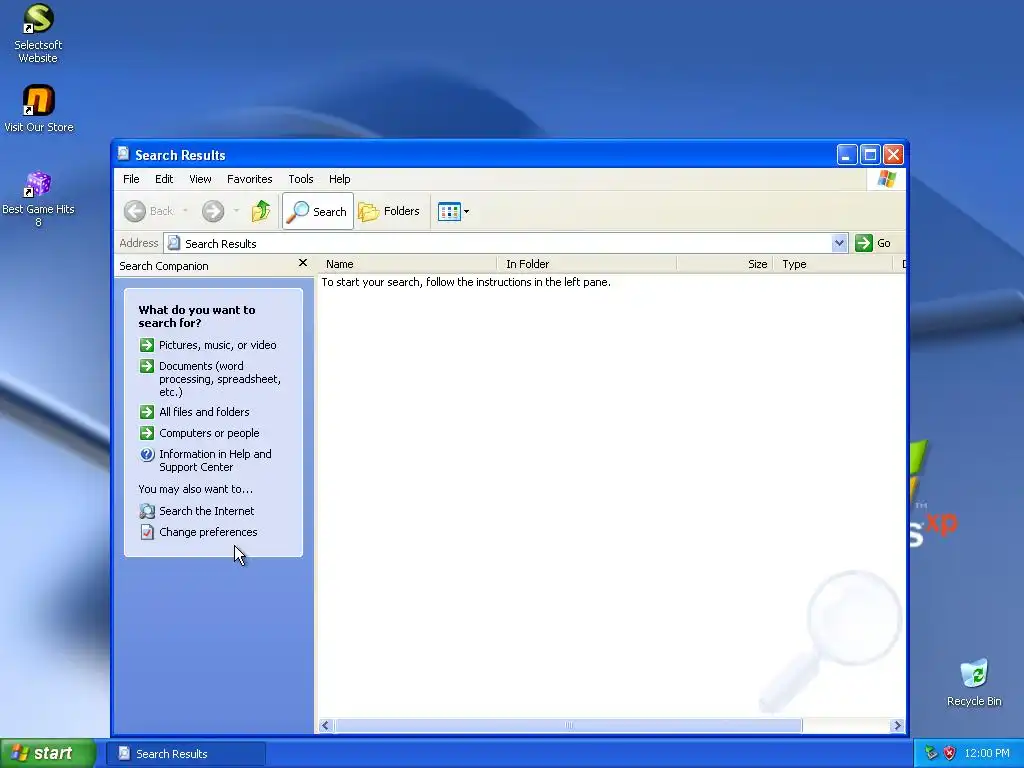The image size is (1024, 768).
Task: Open the File menu
Action: point(131,179)
